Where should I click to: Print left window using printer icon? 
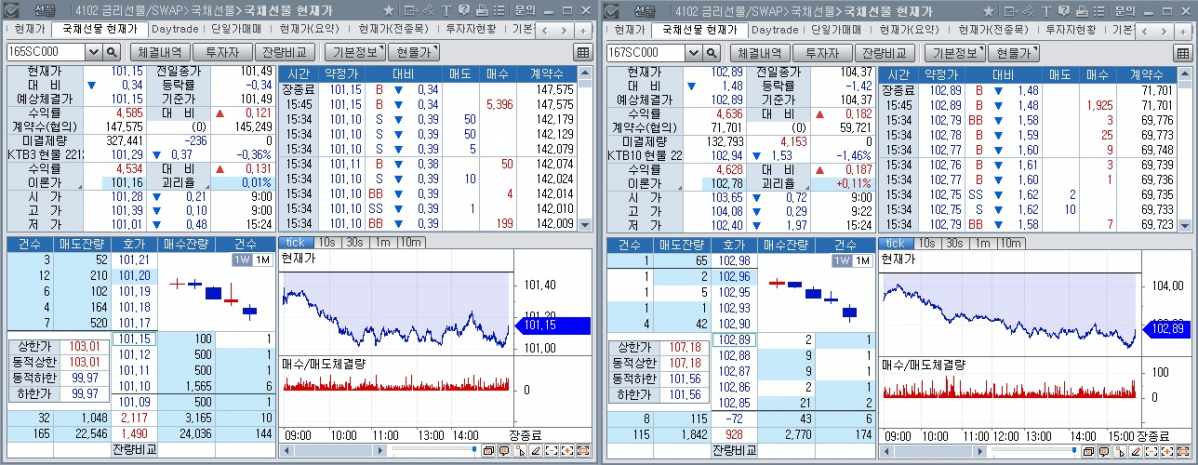[x=481, y=11]
